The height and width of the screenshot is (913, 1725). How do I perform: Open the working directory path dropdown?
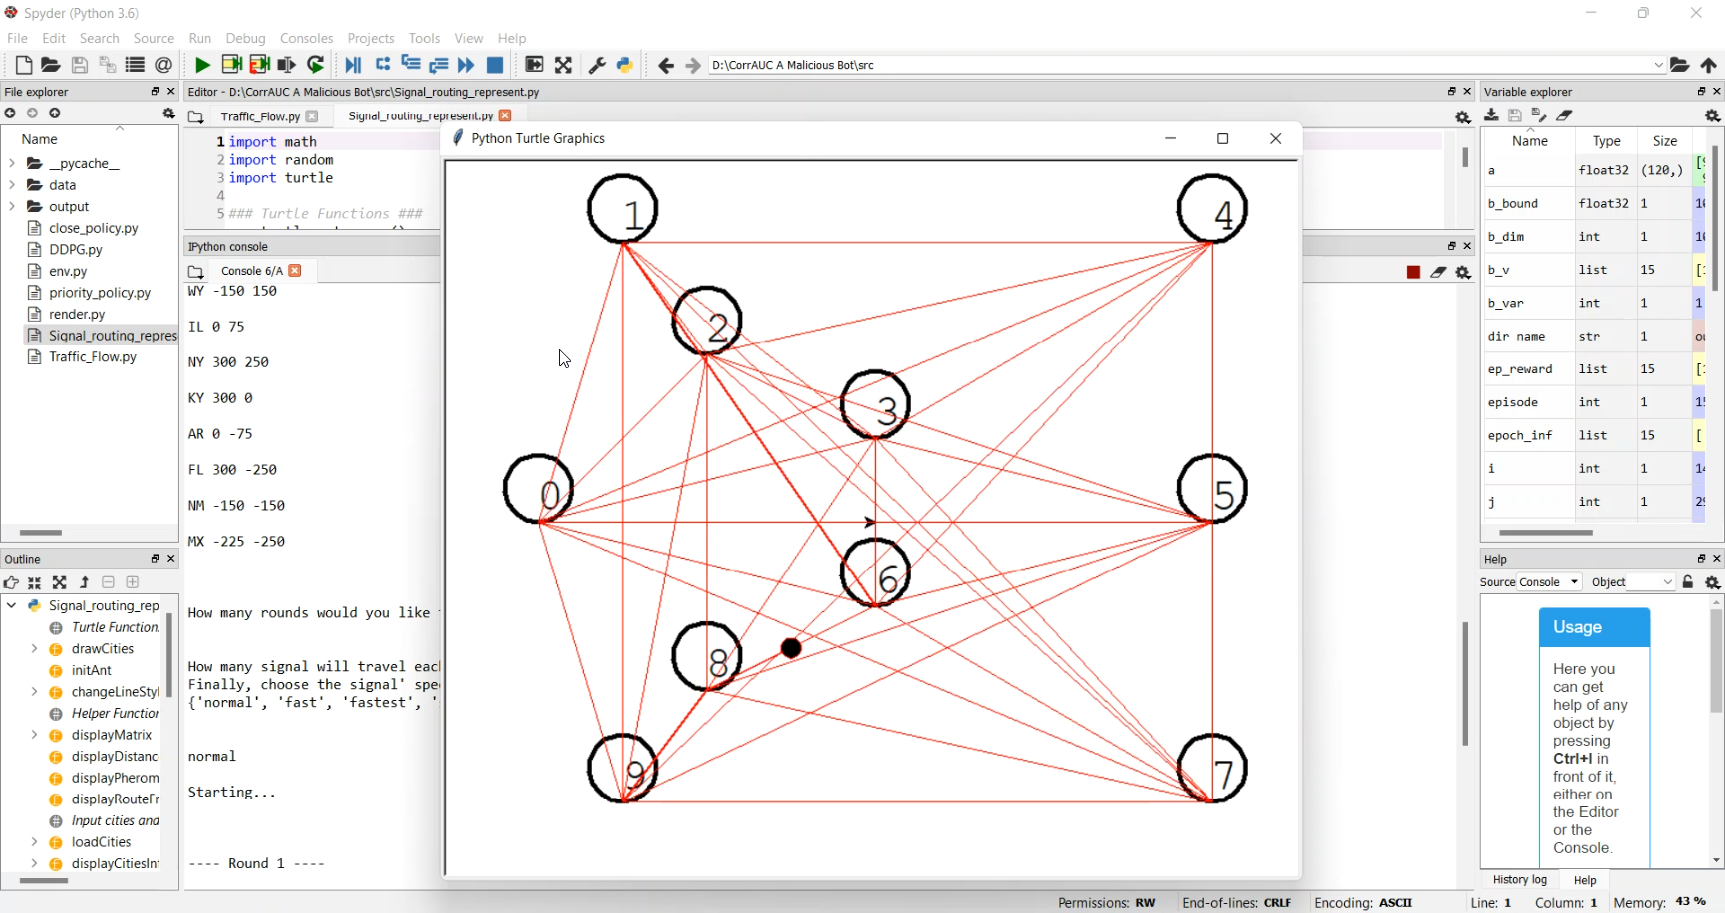1658,65
